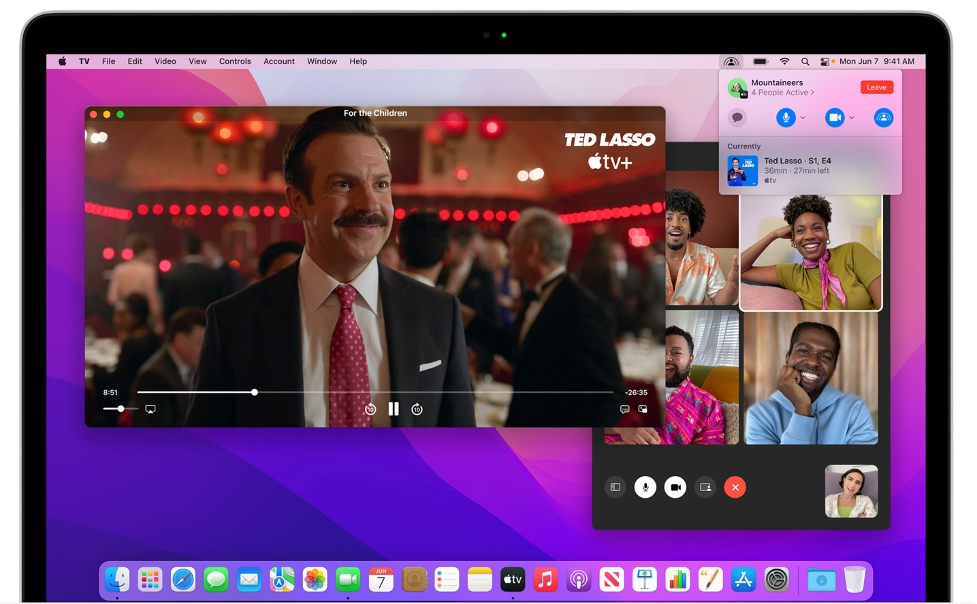Open the Controls menu in menu bar

point(235,61)
